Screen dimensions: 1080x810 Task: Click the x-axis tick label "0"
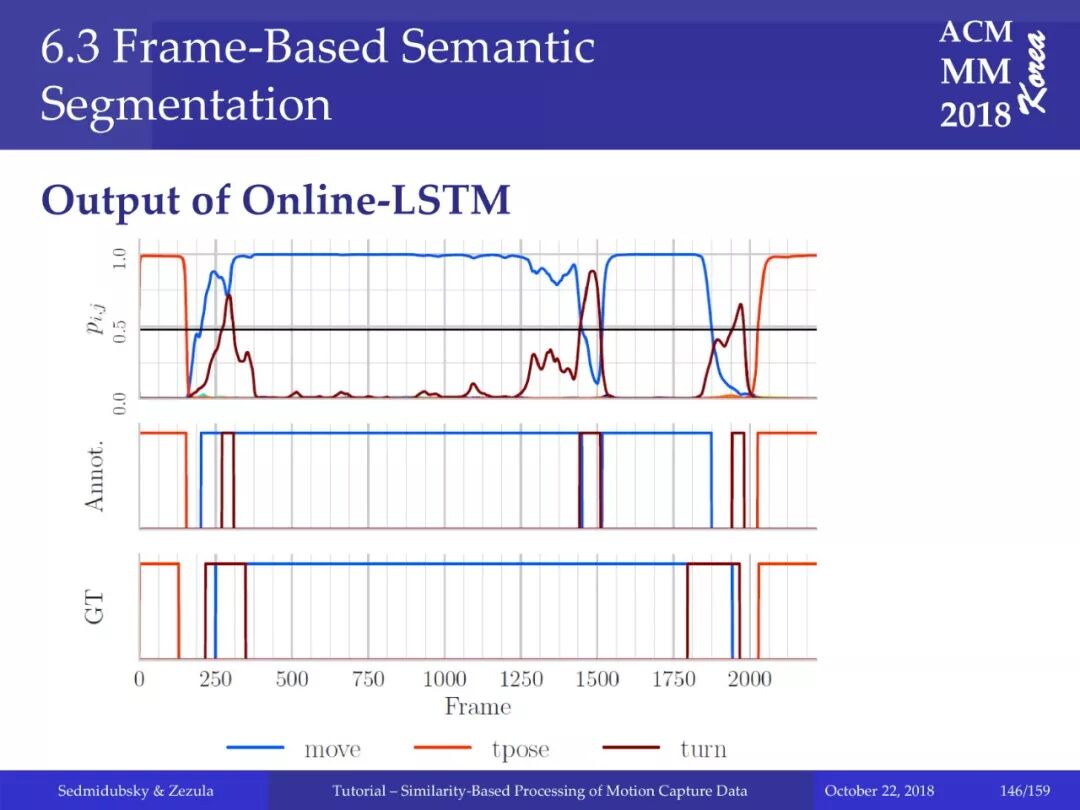click(x=139, y=679)
